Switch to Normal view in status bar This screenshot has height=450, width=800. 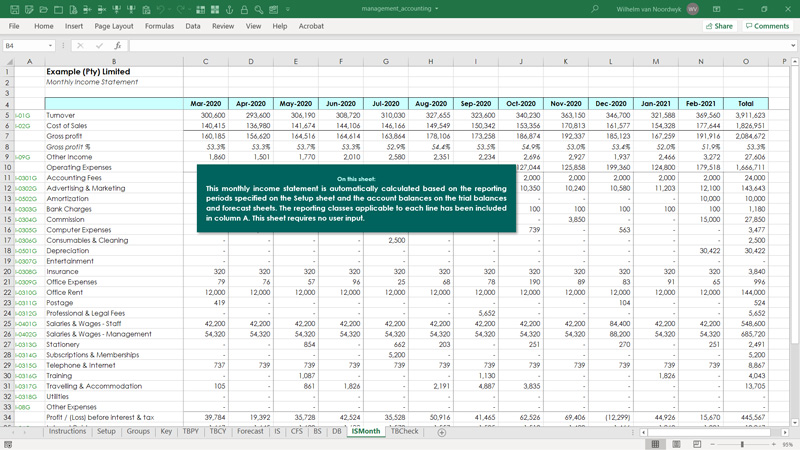[656, 444]
